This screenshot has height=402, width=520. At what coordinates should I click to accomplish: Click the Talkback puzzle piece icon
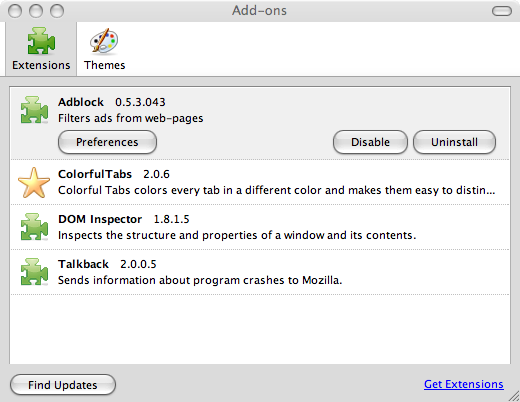tap(34, 272)
